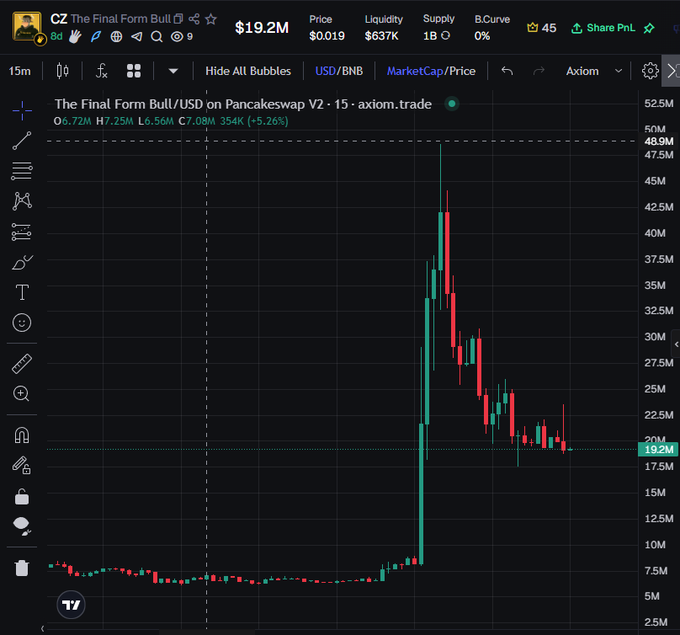
Task: Select the brush drawing tool
Action: coord(22,262)
